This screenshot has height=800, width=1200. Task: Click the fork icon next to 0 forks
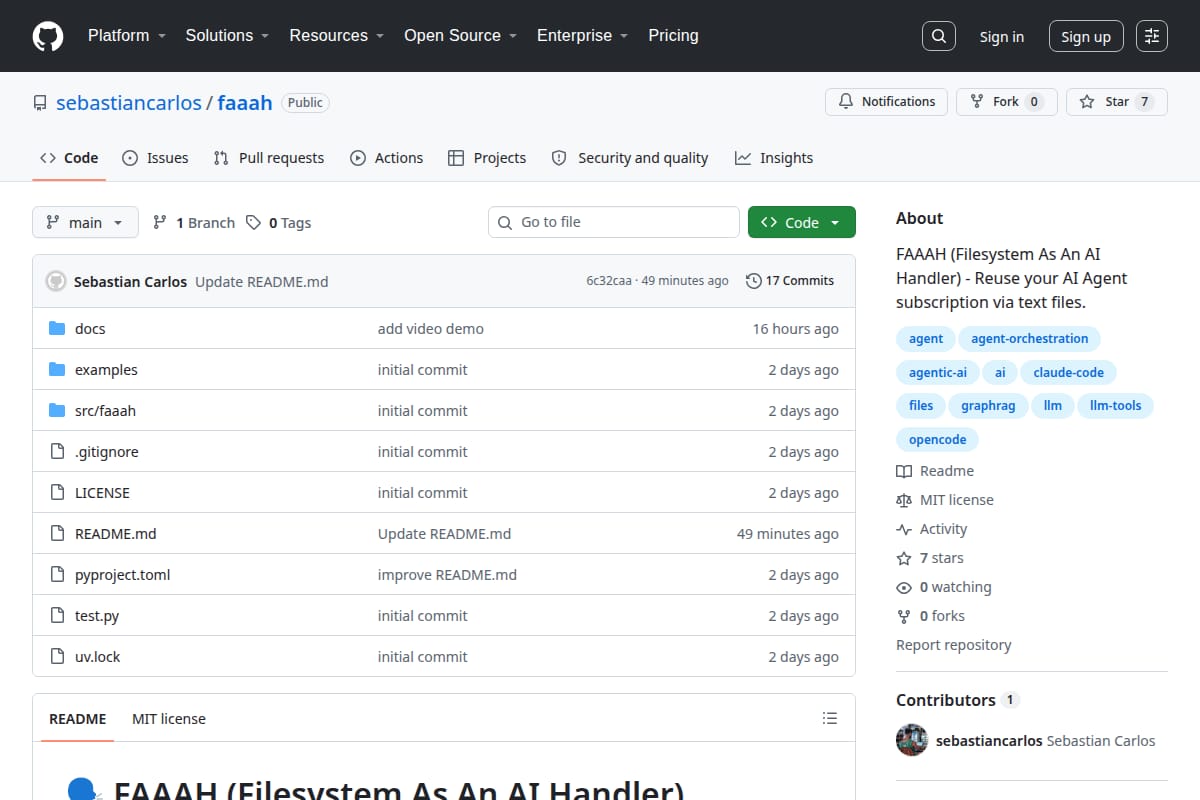(x=904, y=616)
